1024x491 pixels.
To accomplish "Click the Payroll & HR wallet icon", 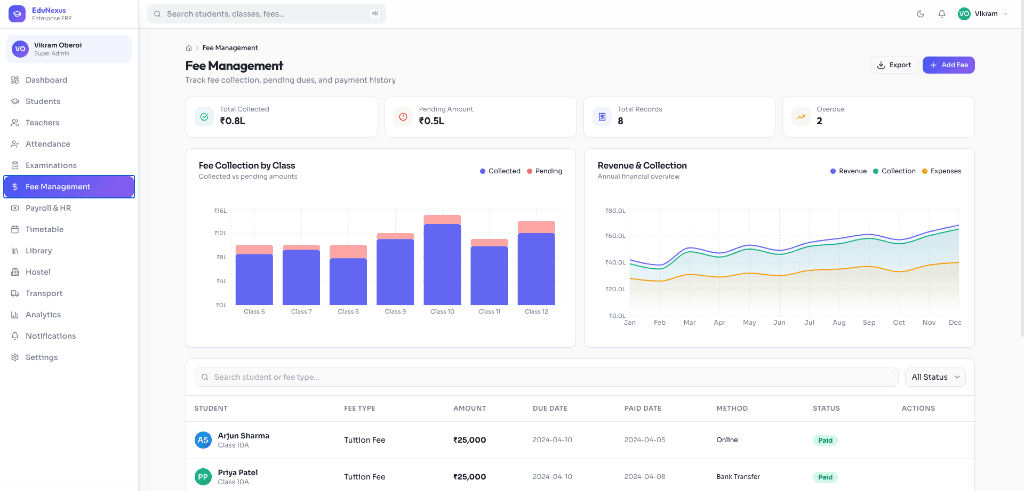I will [15, 208].
